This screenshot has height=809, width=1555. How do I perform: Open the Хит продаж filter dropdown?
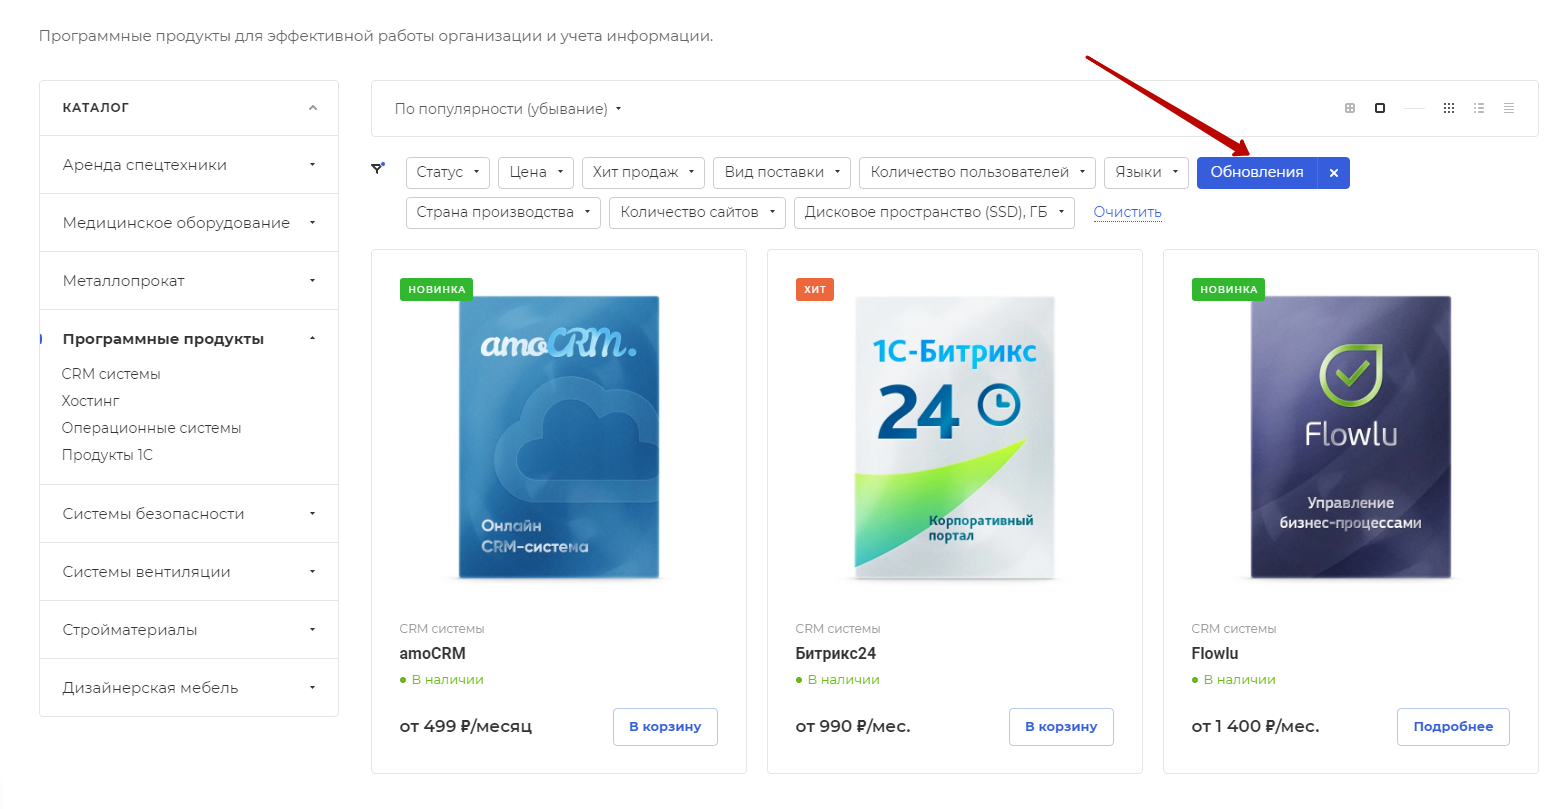point(643,172)
